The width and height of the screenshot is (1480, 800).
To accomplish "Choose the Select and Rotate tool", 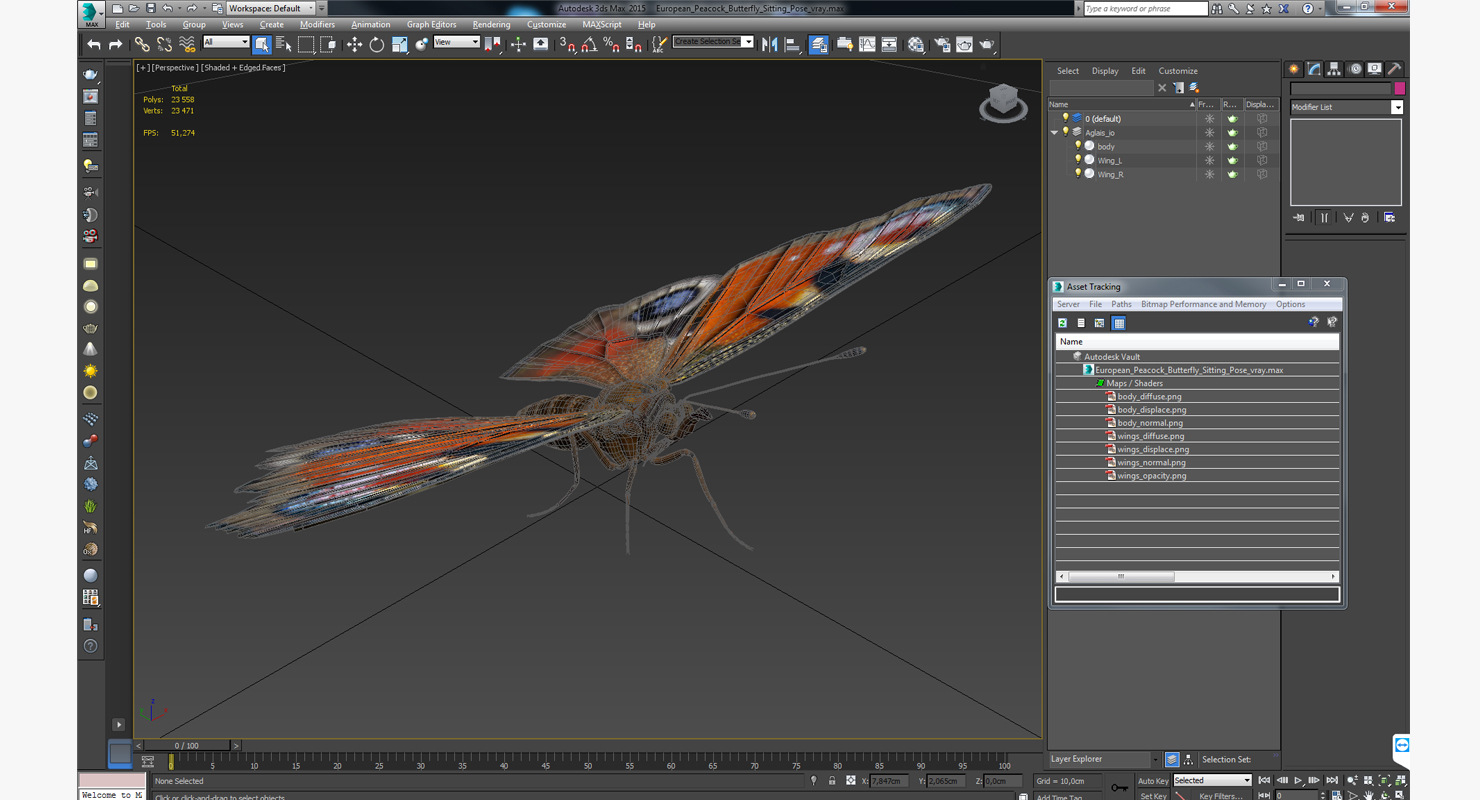I will pos(376,44).
